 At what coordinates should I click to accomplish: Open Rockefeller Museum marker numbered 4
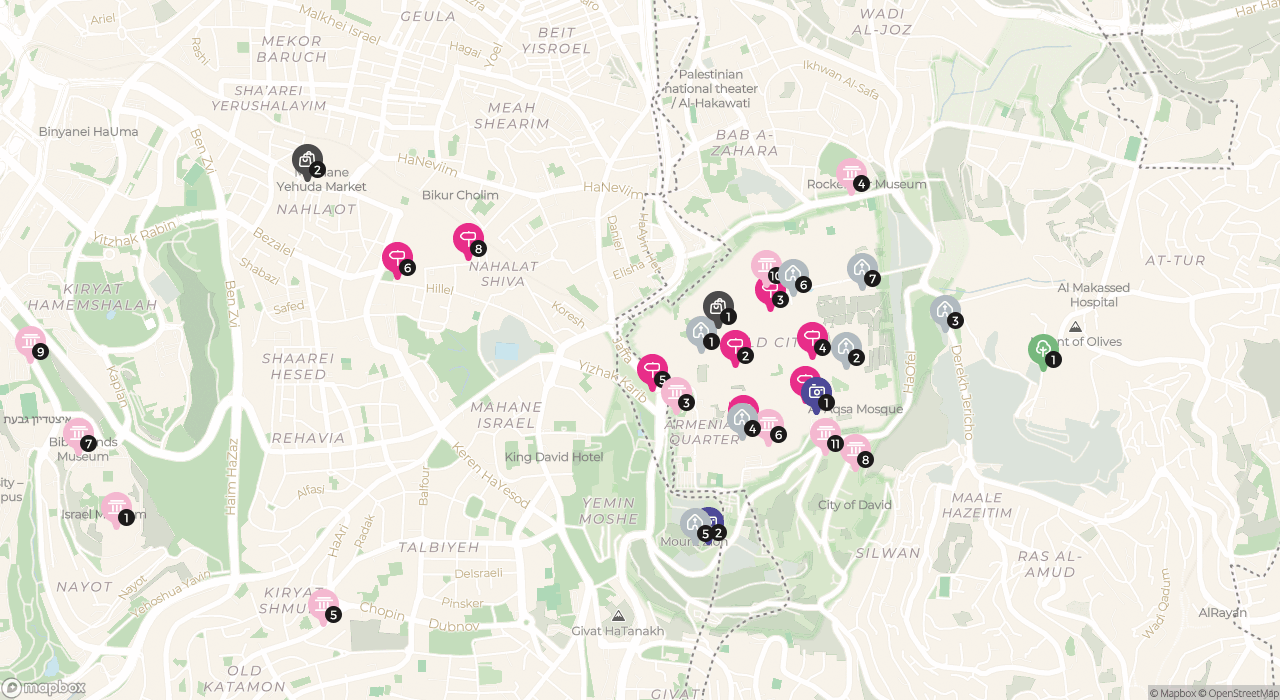(851, 175)
